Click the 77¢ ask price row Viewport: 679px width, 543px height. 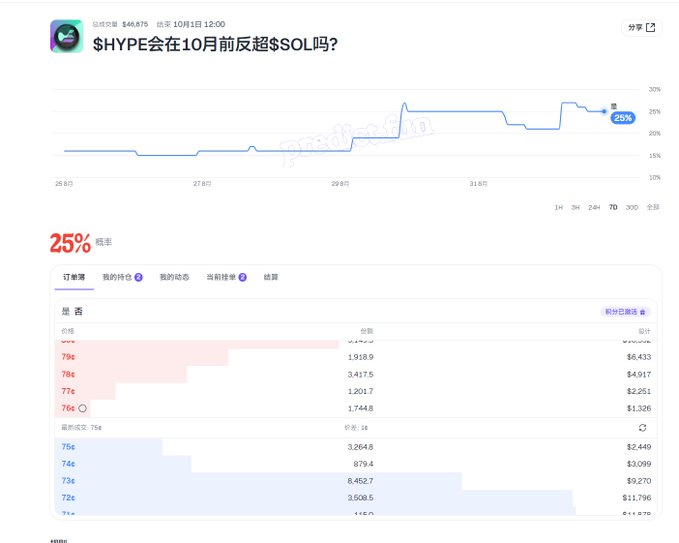pos(356,391)
